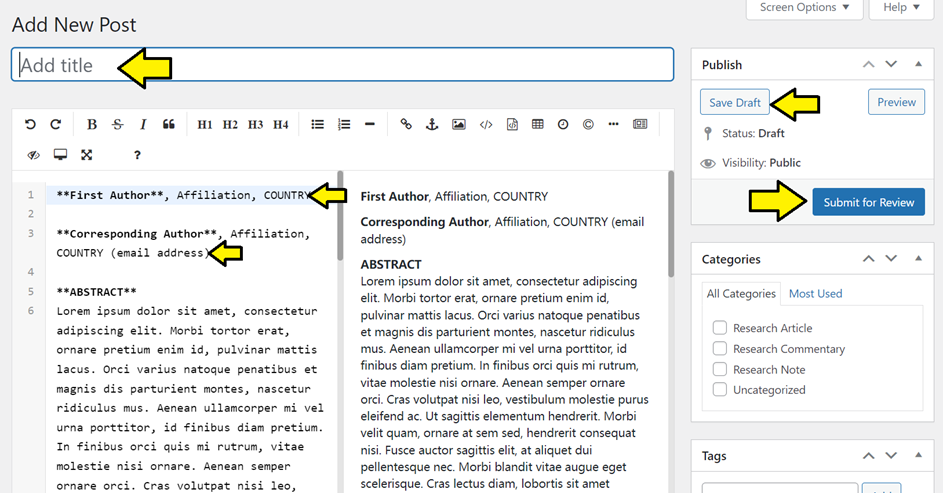Insert inline code with </> icon
This screenshot has height=493, width=943.
coord(486,124)
